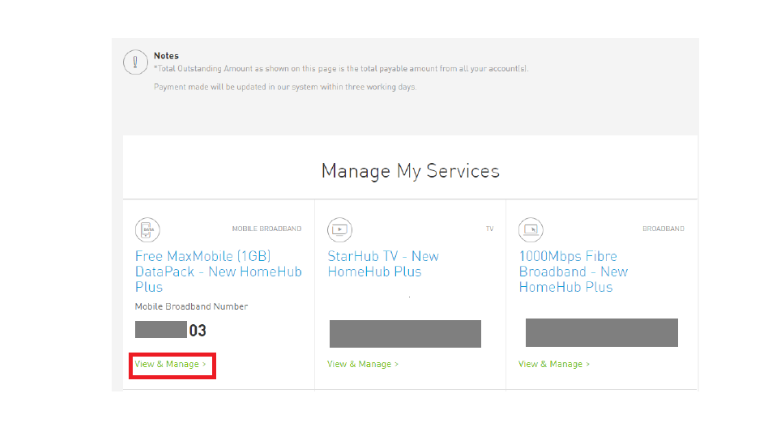Click the Mobile Broadband data icon
Image resolution: width=768 pixels, height=432 pixels.
pyautogui.click(x=147, y=230)
